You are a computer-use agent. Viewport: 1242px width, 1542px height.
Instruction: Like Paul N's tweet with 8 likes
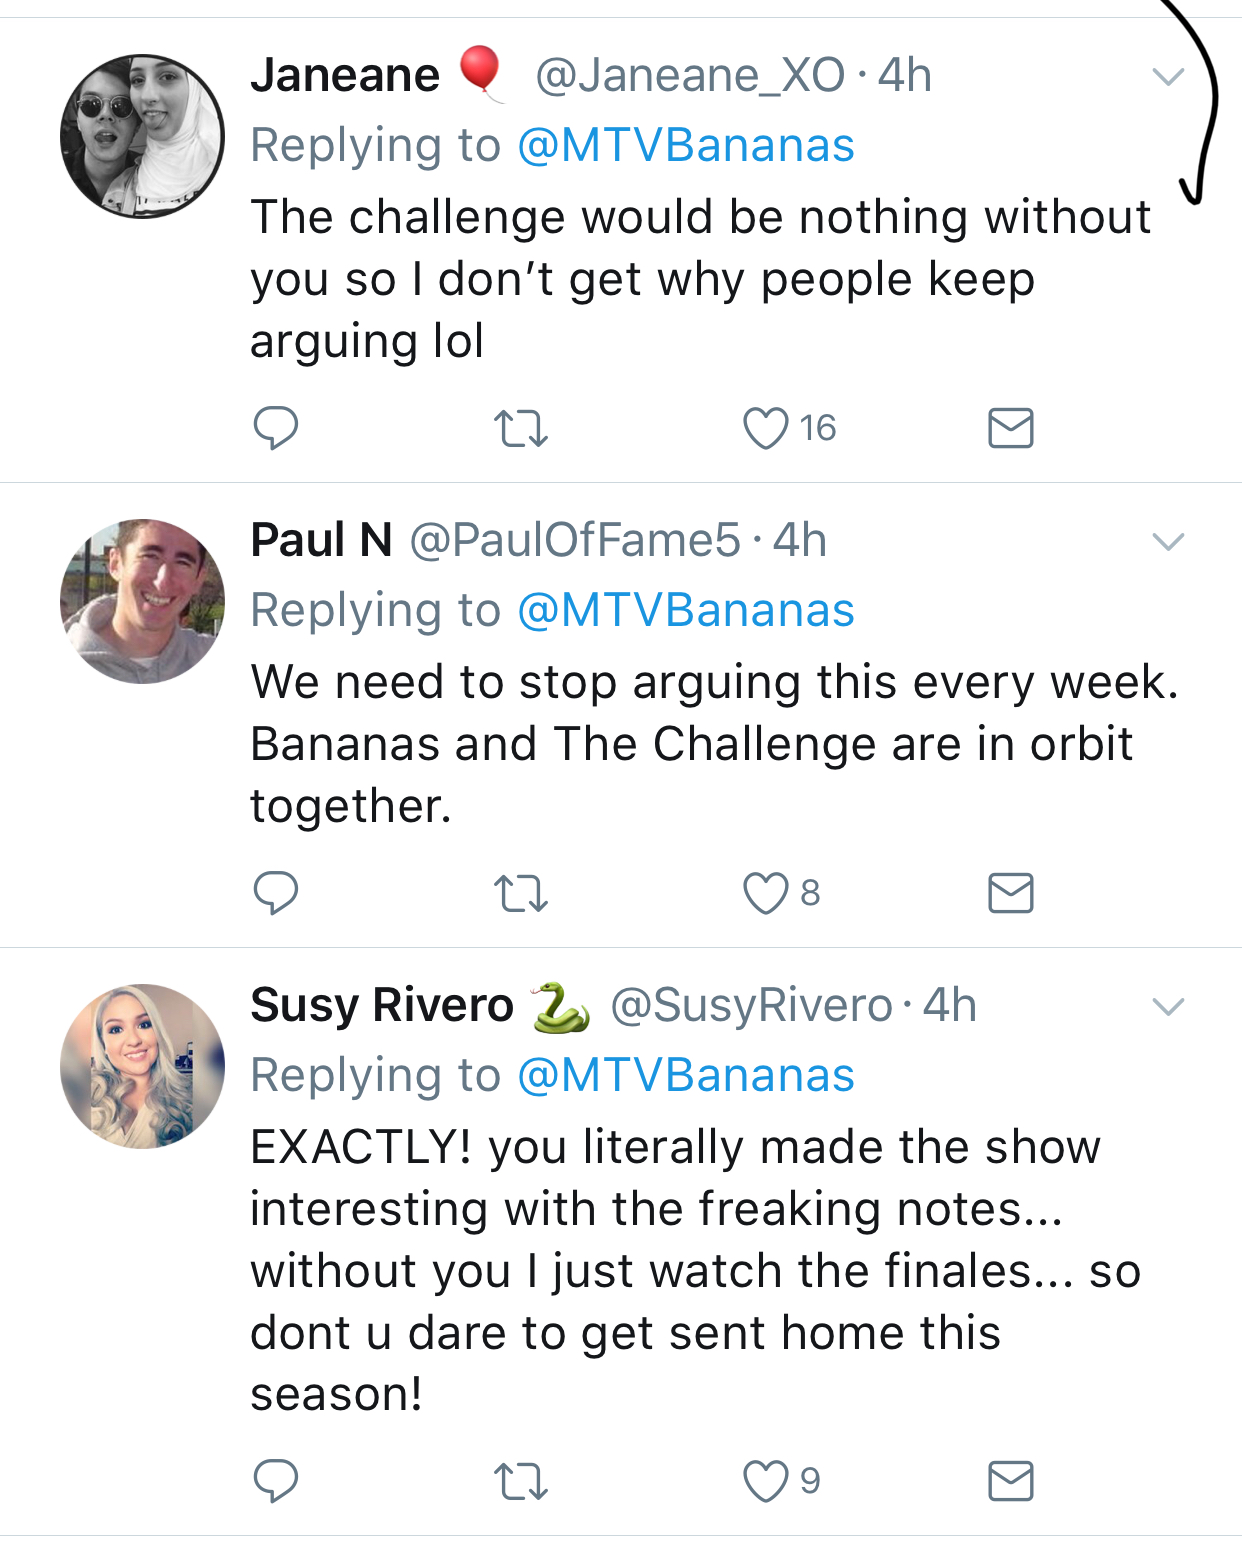[x=766, y=893]
